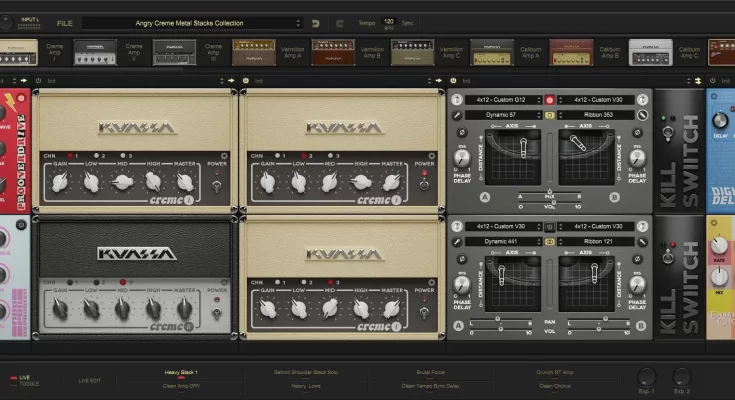Open the FILE menu

coord(65,23)
